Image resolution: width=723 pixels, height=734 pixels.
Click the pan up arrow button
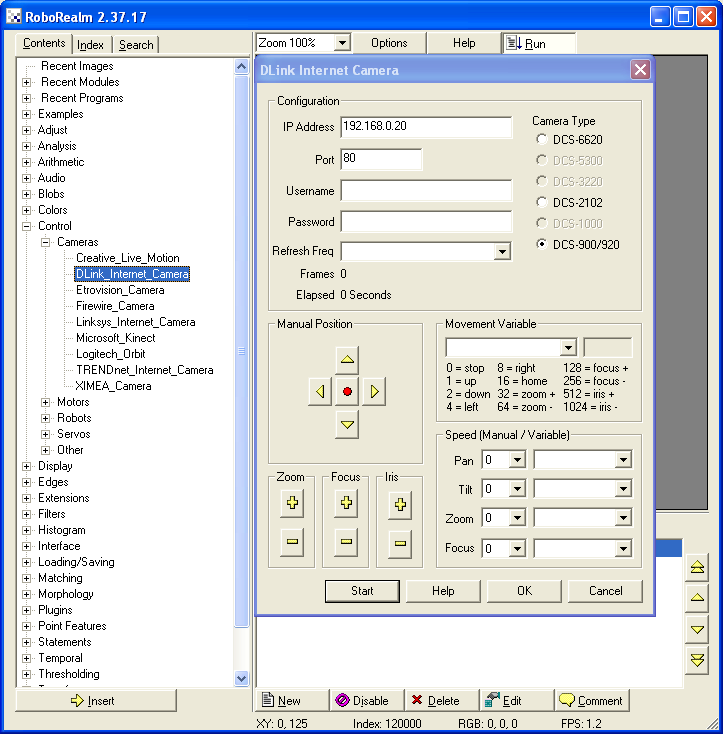(x=347, y=360)
